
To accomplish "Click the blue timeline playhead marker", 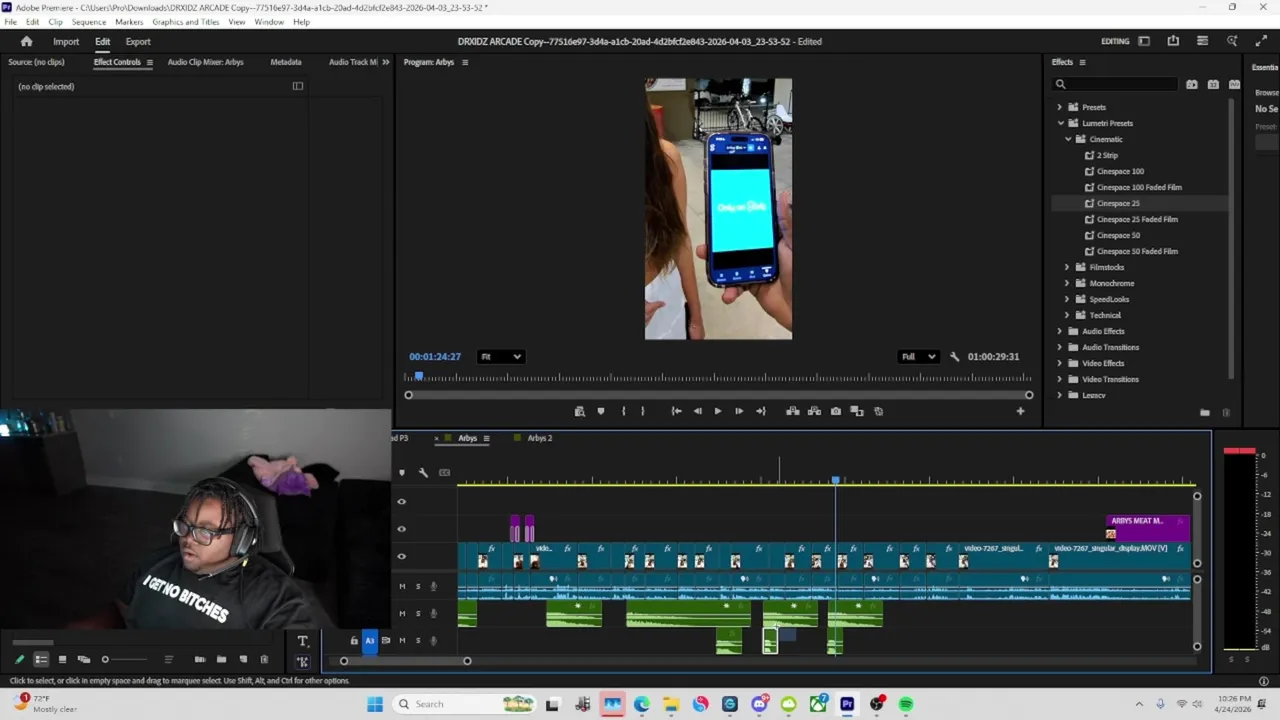I will pyautogui.click(x=835, y=481).
